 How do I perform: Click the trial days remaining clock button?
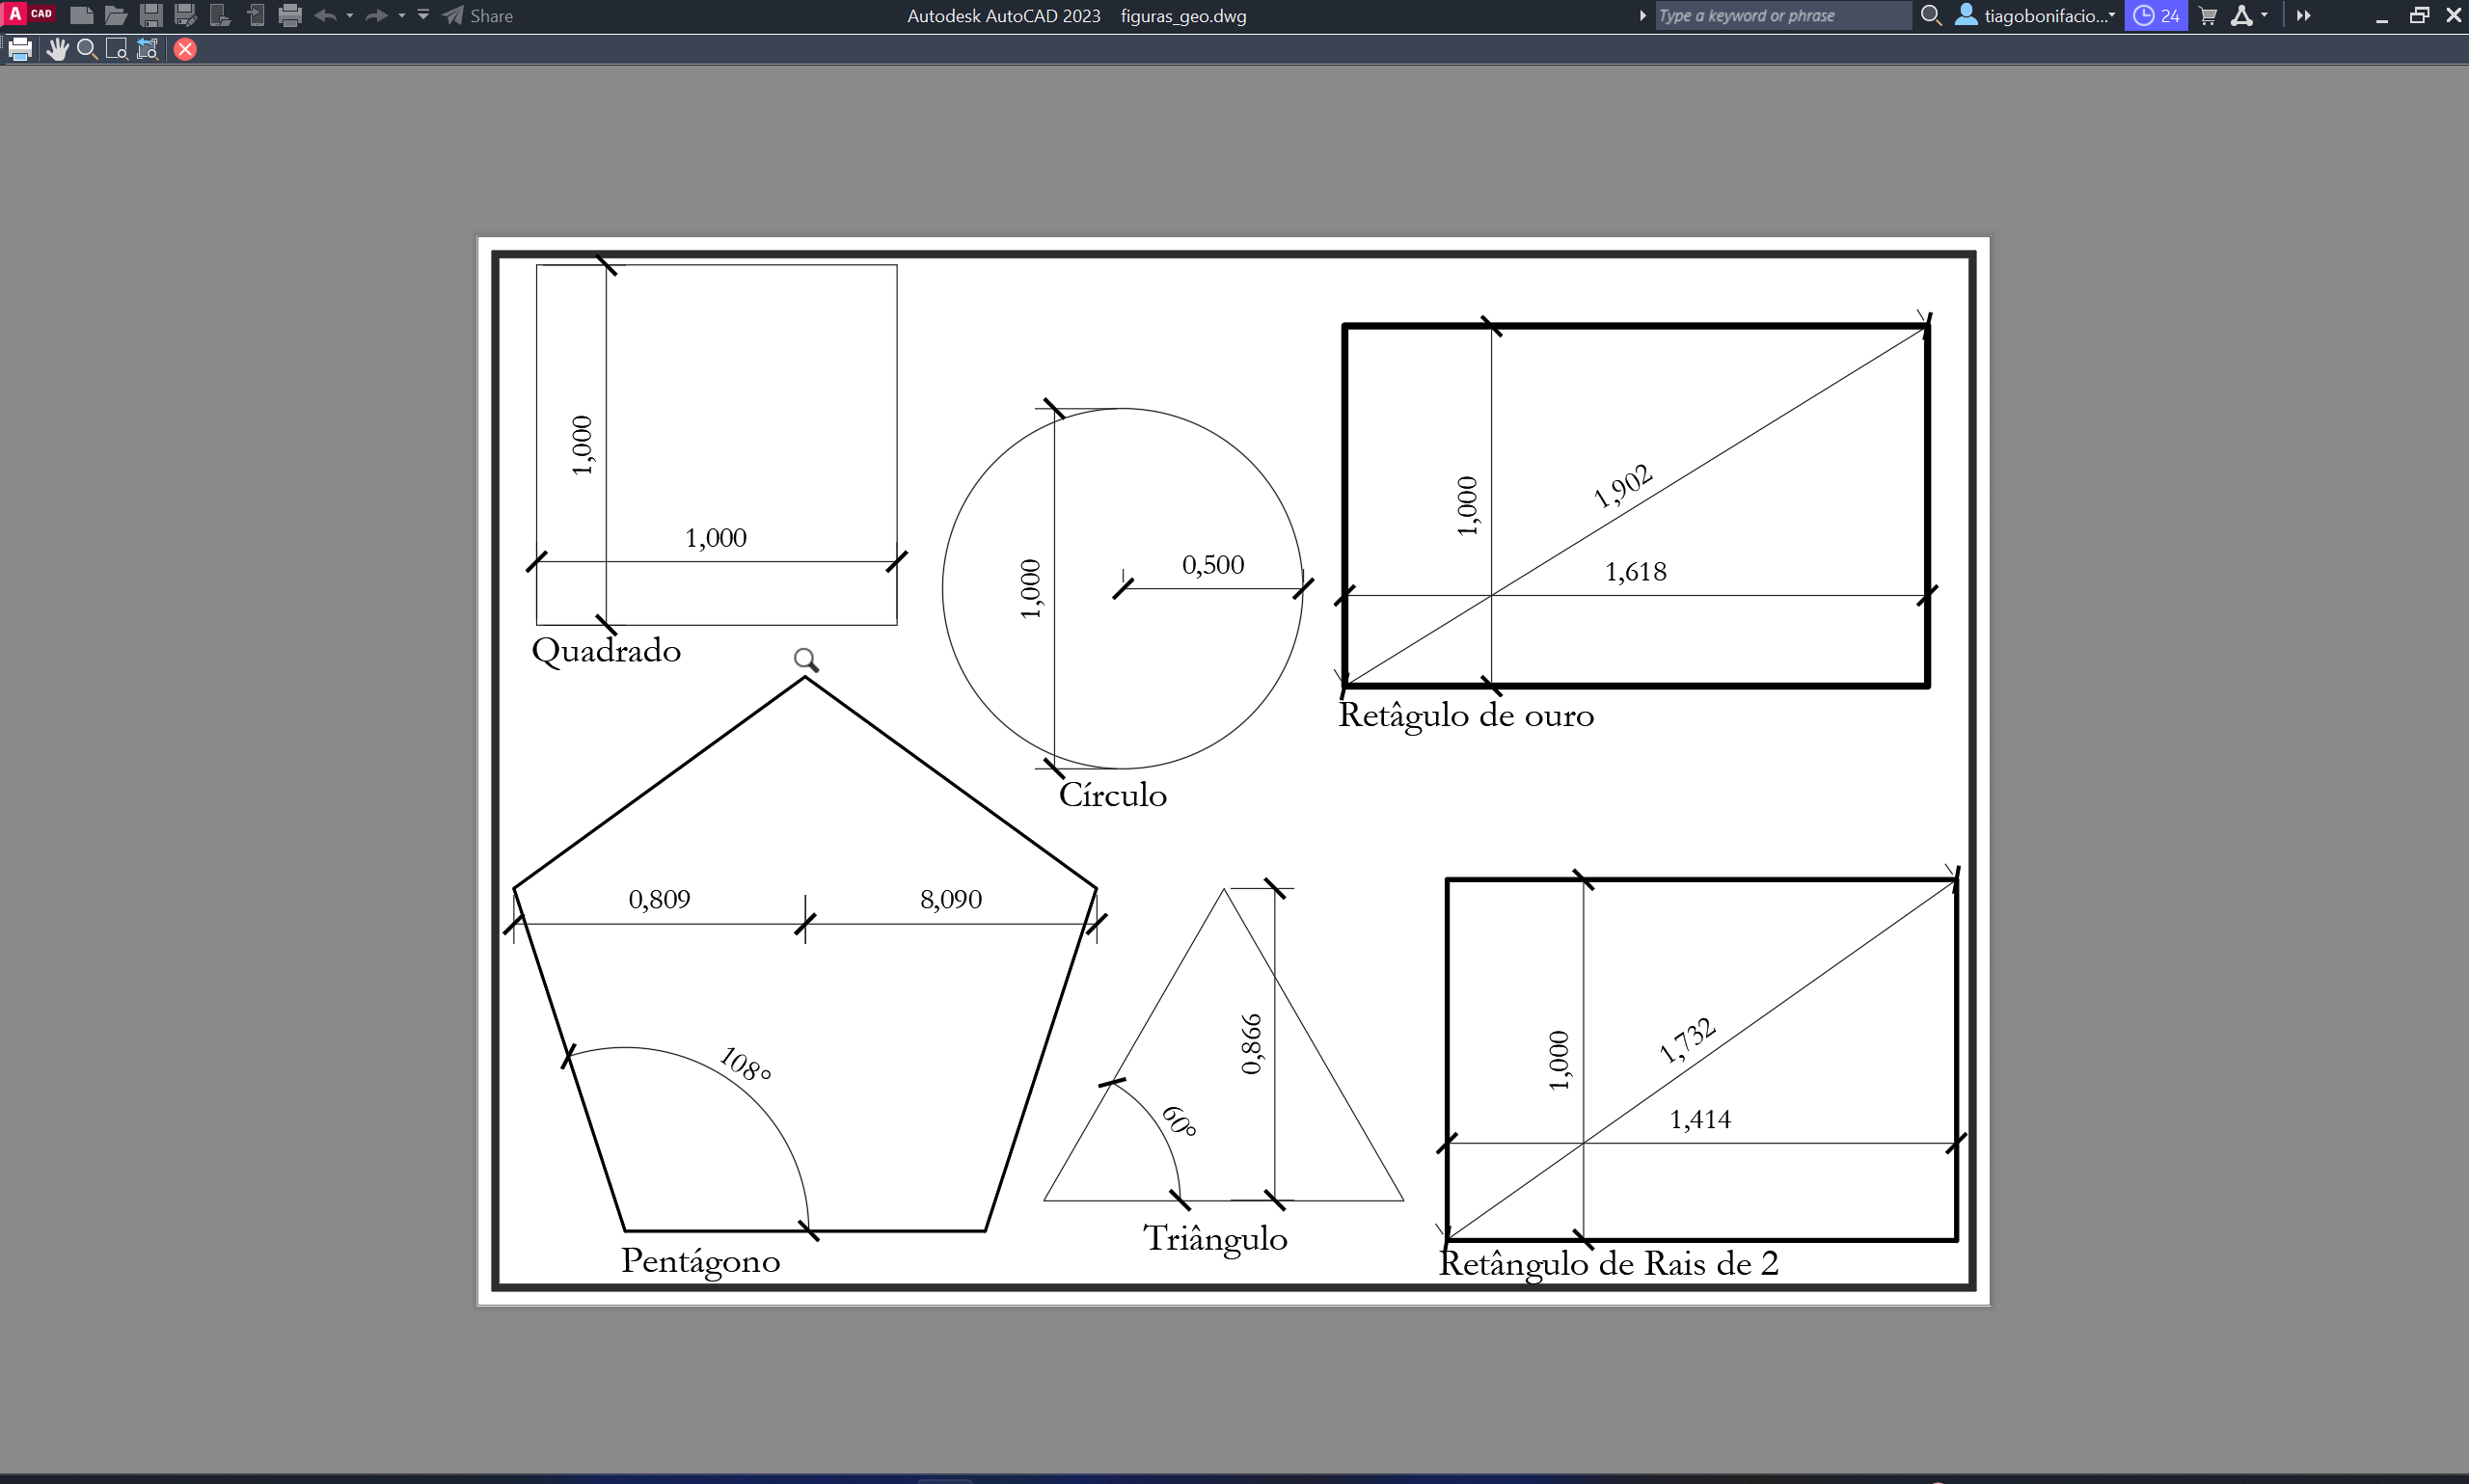[2155, 15]
